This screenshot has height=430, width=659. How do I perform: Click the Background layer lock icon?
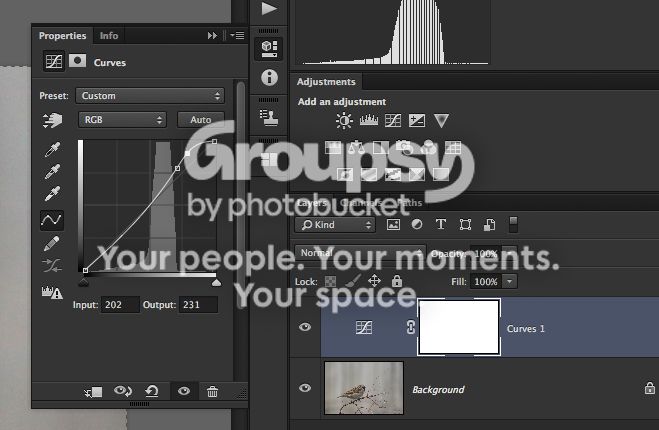(650, 388)
